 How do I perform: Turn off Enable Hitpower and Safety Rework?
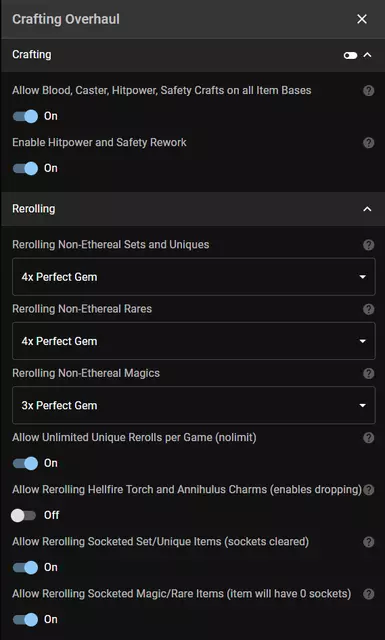25,168
